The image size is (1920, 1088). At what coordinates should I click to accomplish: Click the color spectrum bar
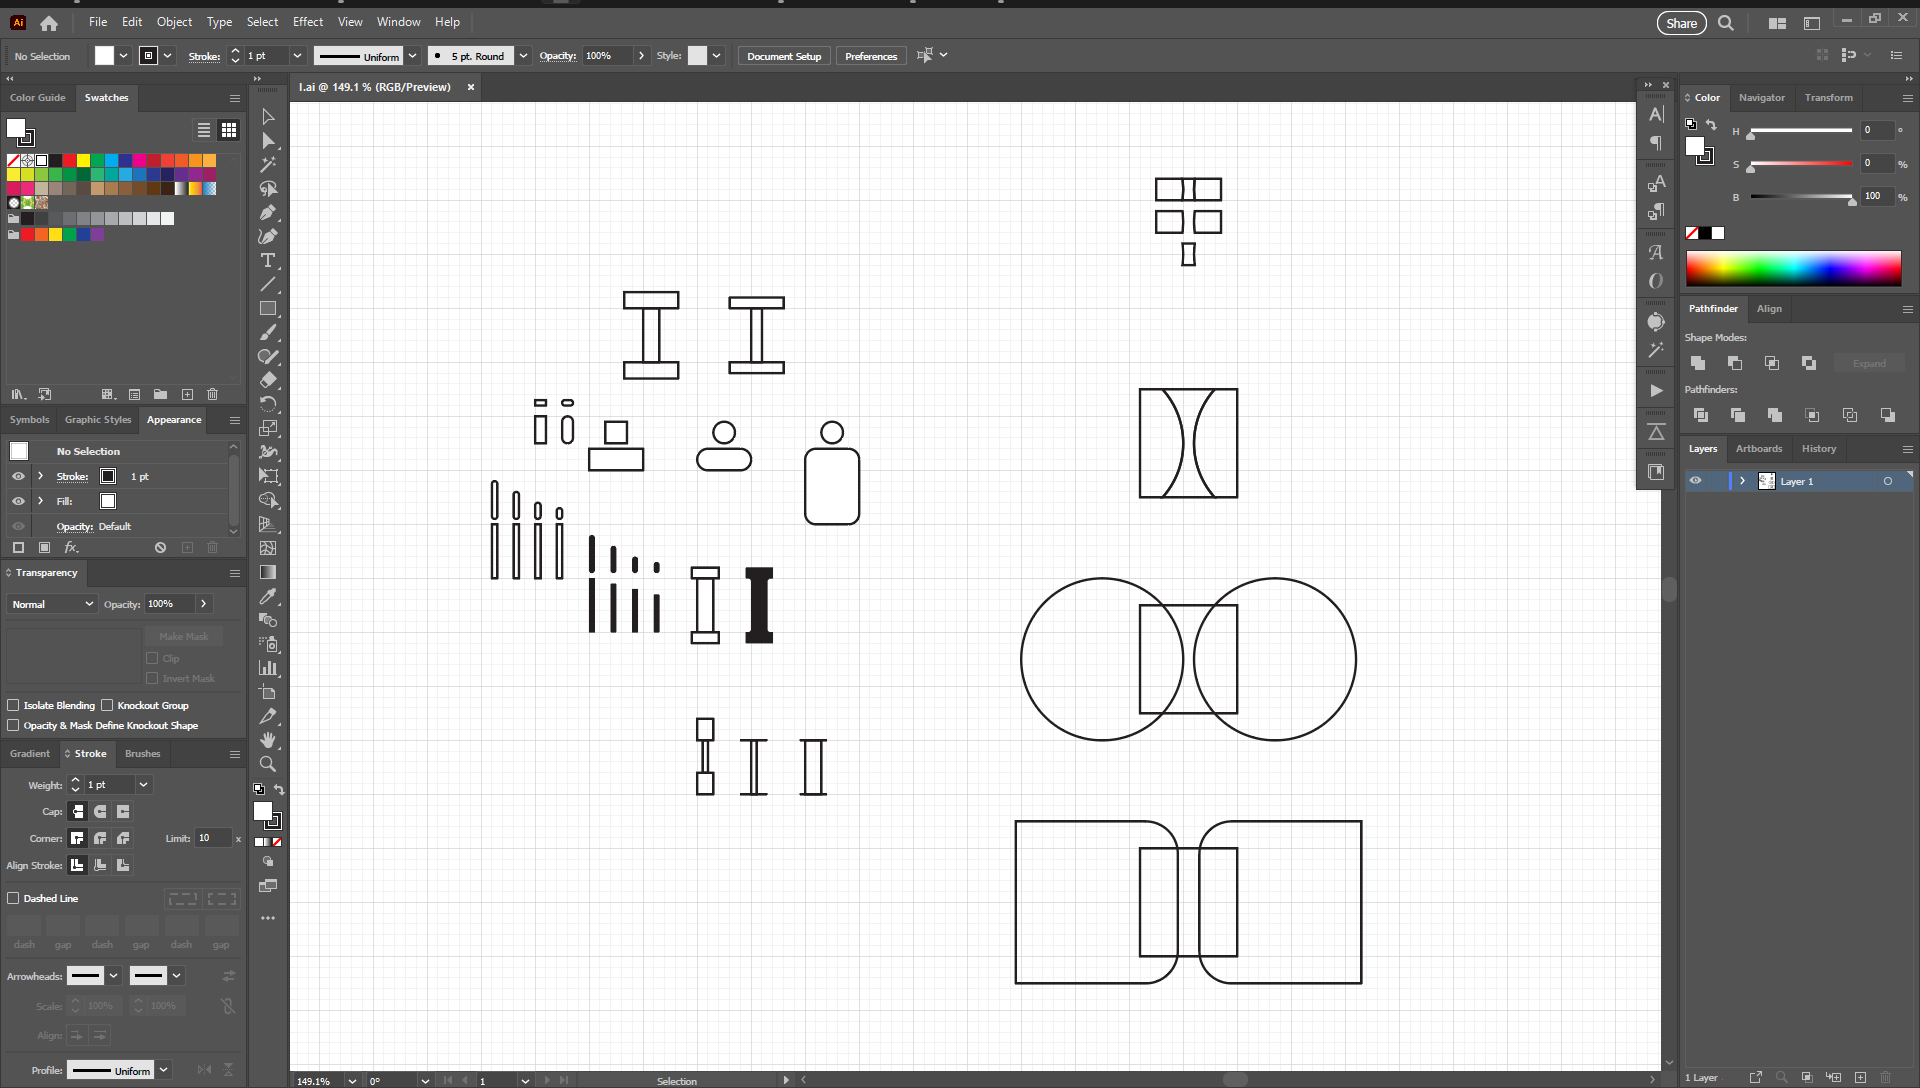pos(1793,269)
